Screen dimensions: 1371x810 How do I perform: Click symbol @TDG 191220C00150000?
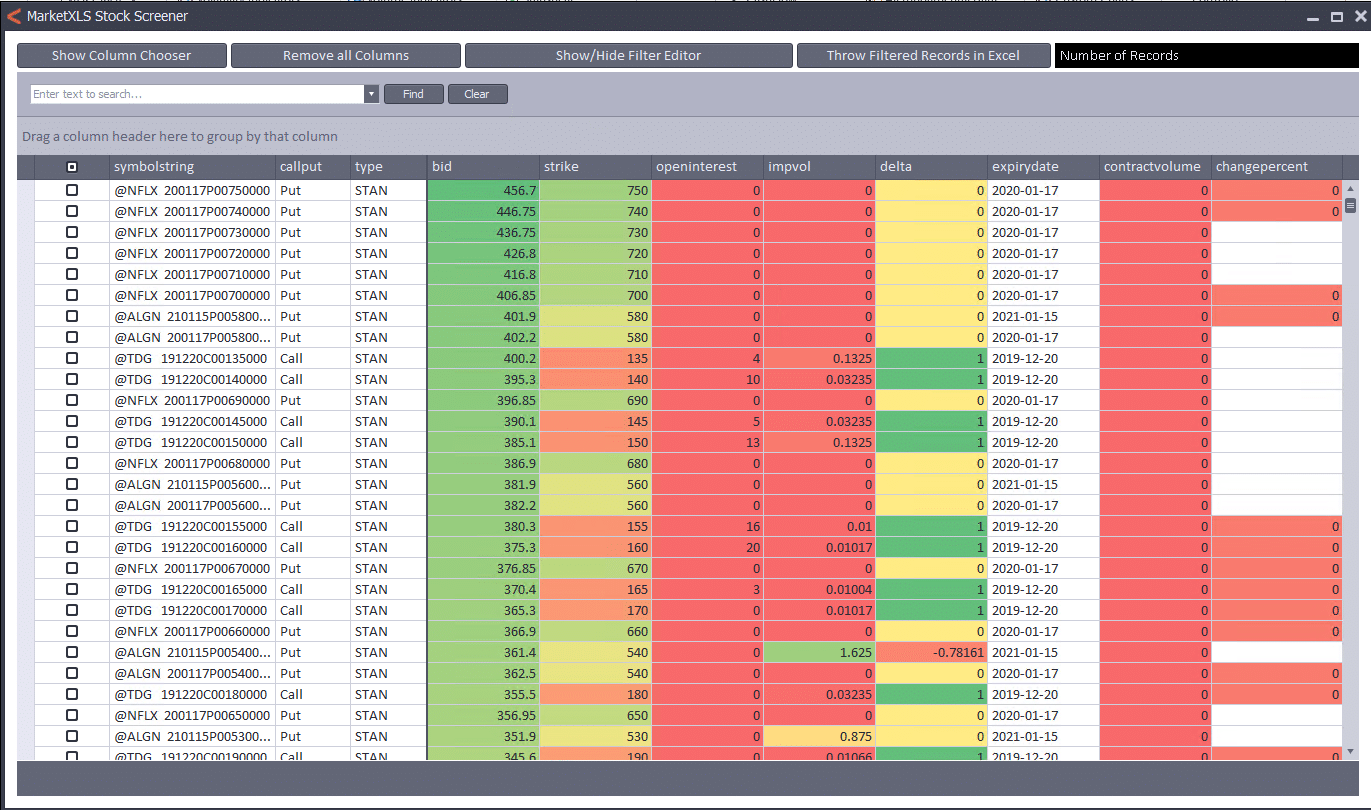[x=191, y=442]
